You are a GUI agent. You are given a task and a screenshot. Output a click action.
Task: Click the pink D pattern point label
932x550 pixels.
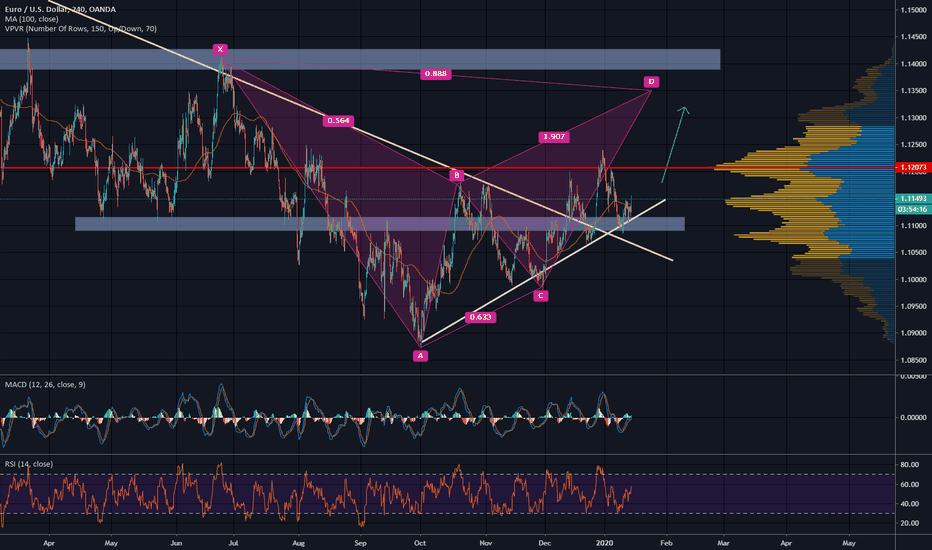pyautogui.click(x=651, y=81)
